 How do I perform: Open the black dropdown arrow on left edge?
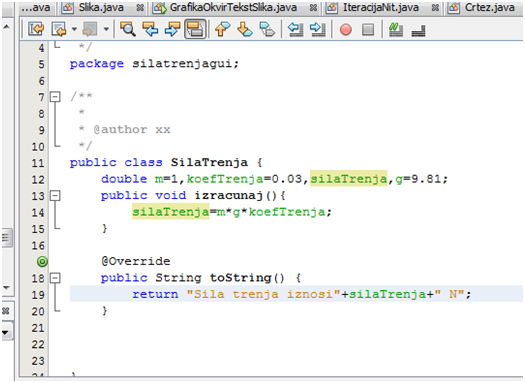click(6, 333)
